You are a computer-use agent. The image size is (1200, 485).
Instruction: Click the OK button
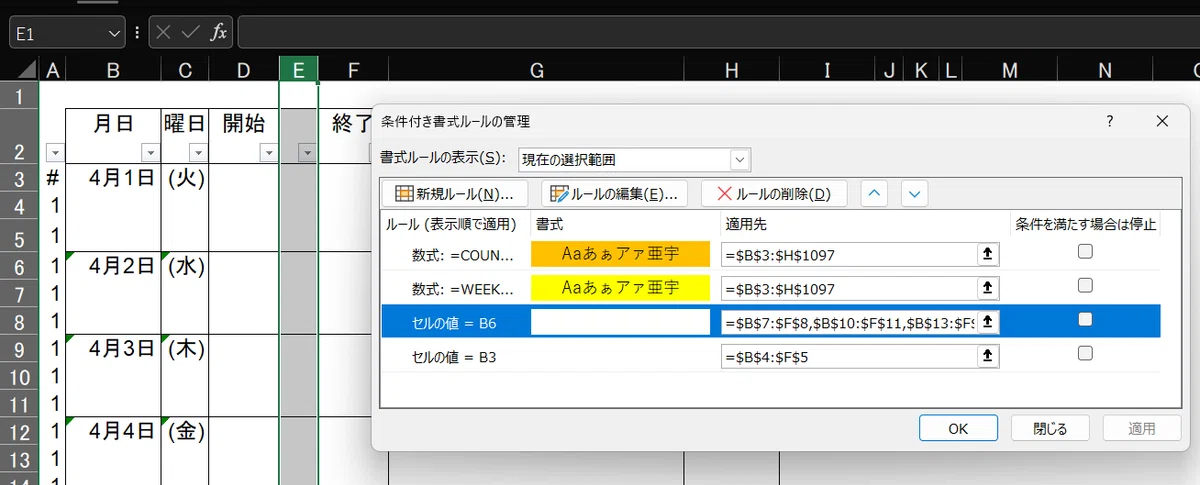[957, 428]
